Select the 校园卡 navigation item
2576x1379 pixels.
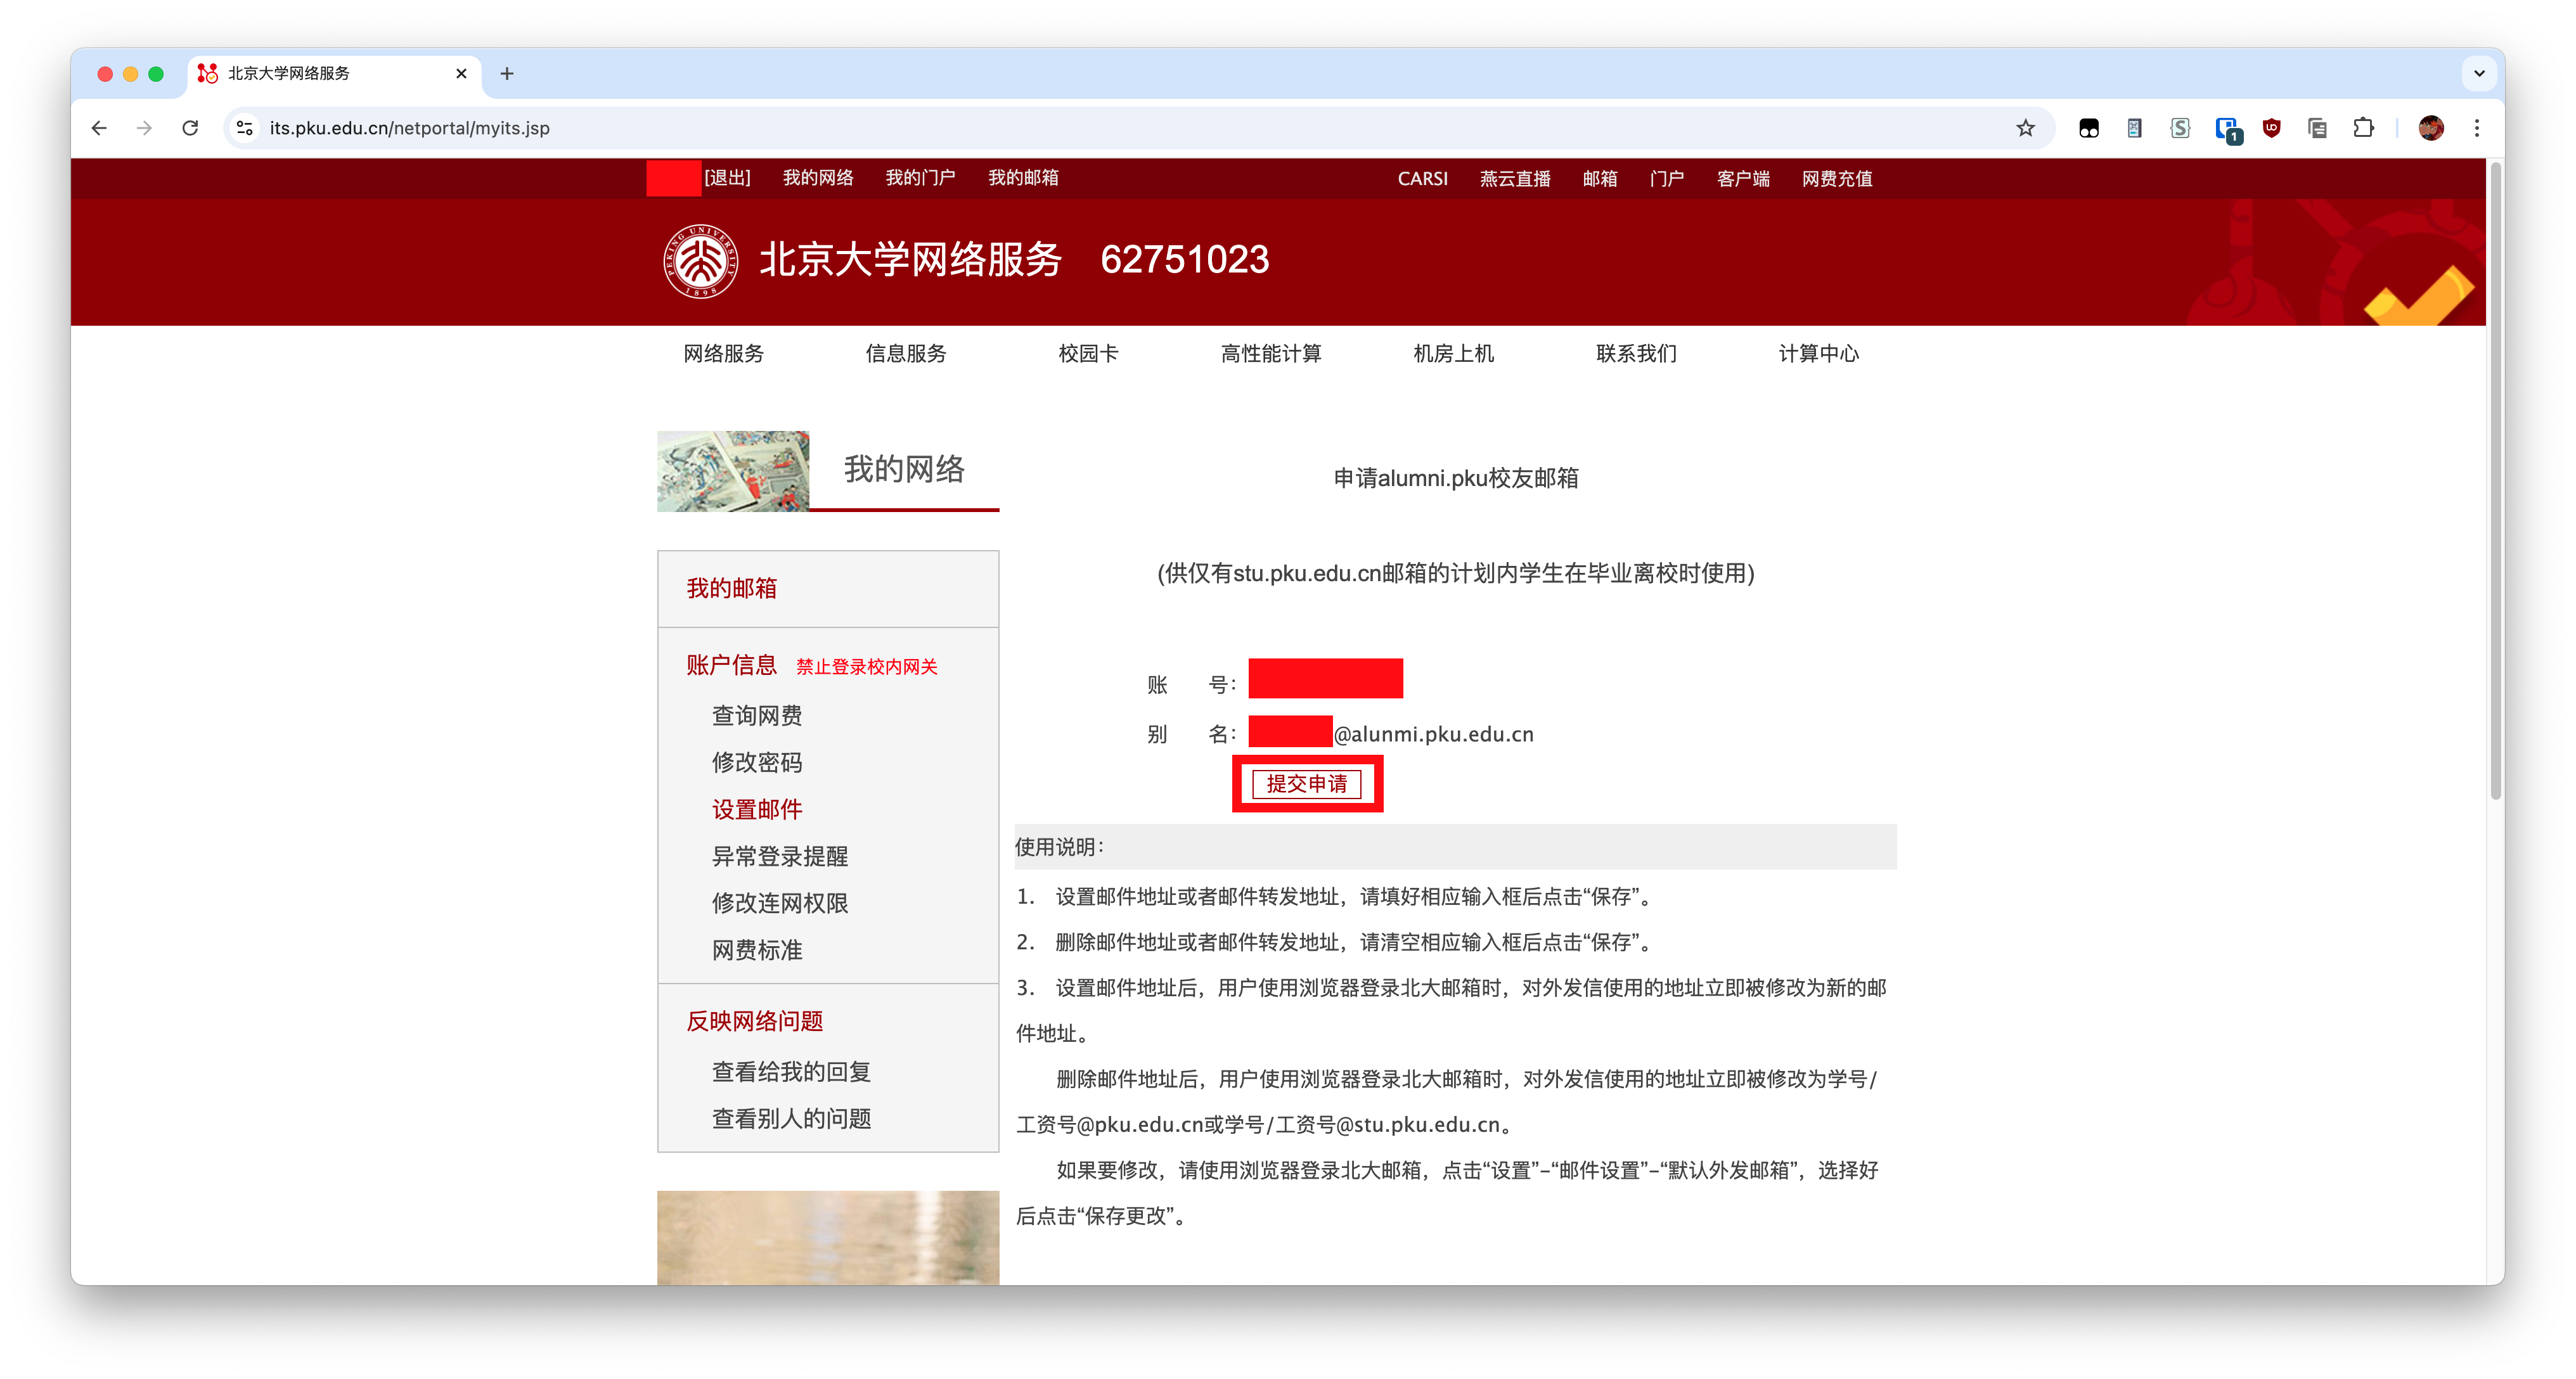pyautogui.click(x=1088, y=353)
